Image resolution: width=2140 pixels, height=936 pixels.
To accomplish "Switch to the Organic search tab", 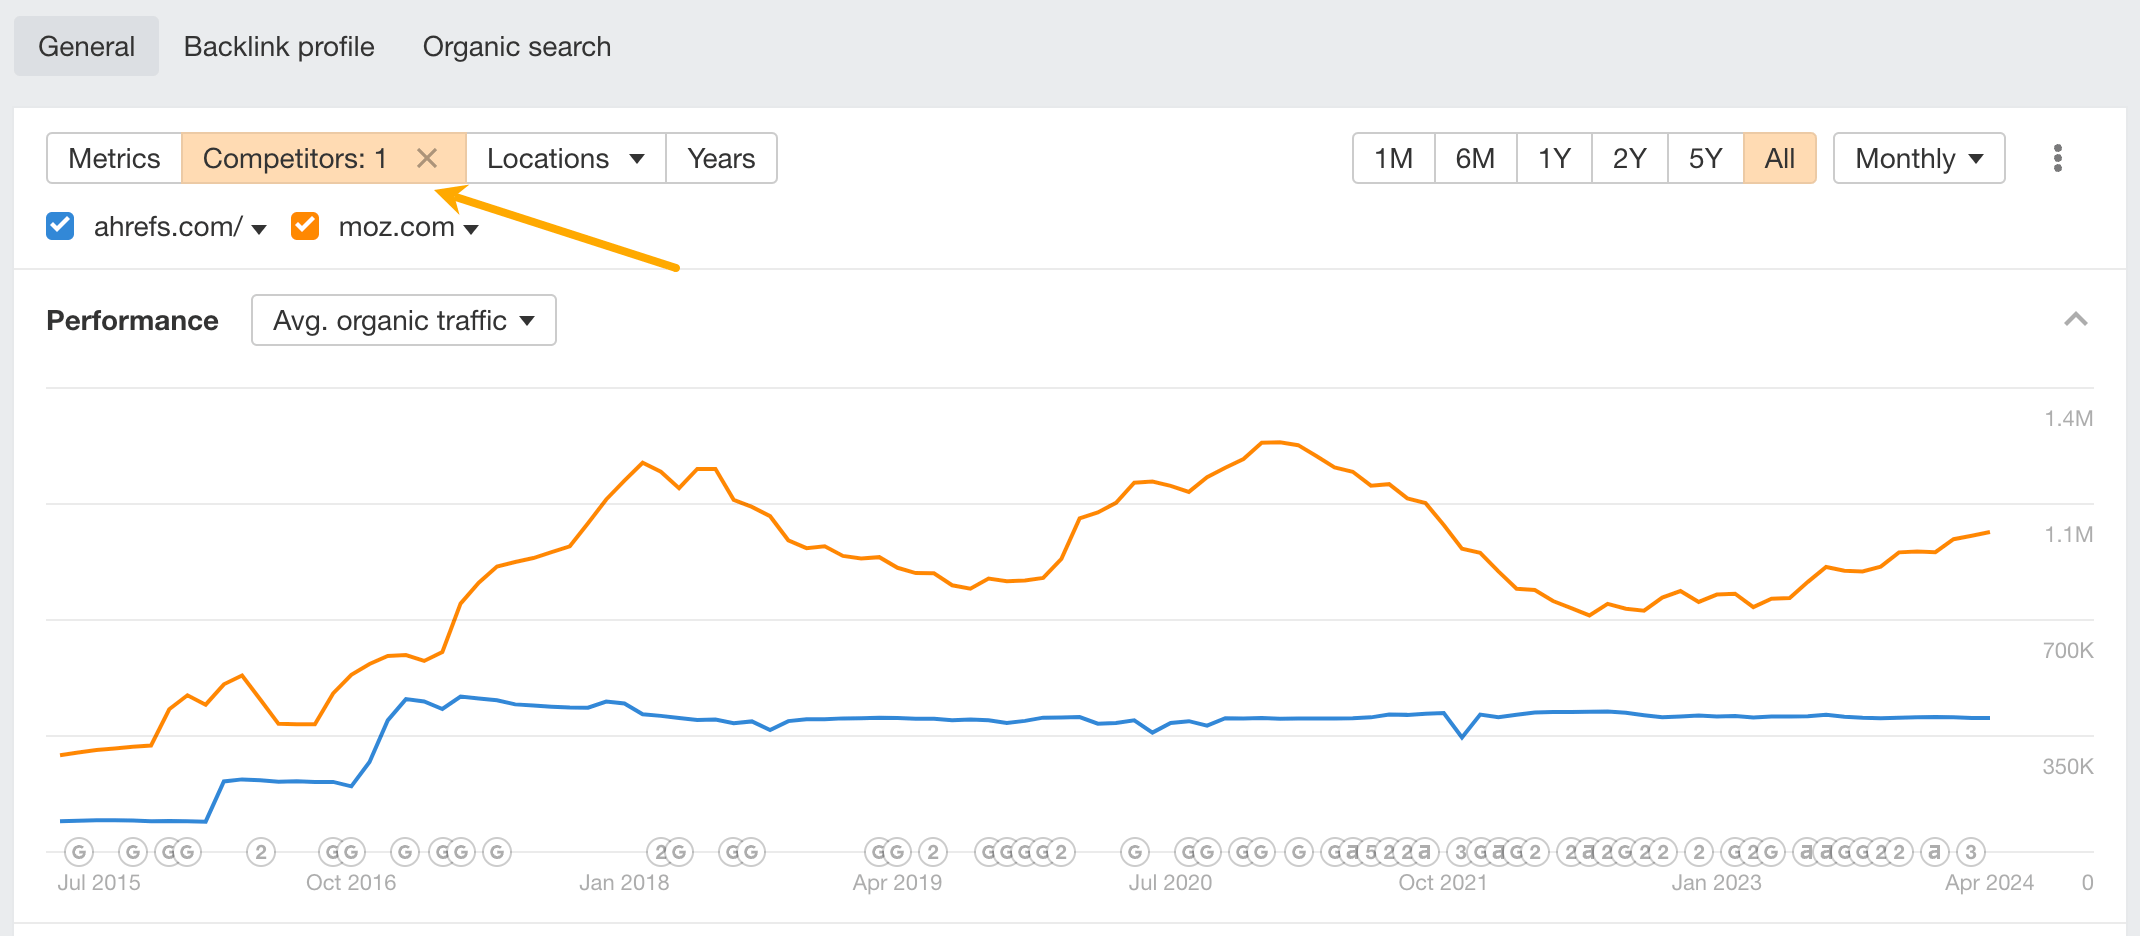I will (x=516, y=46).
